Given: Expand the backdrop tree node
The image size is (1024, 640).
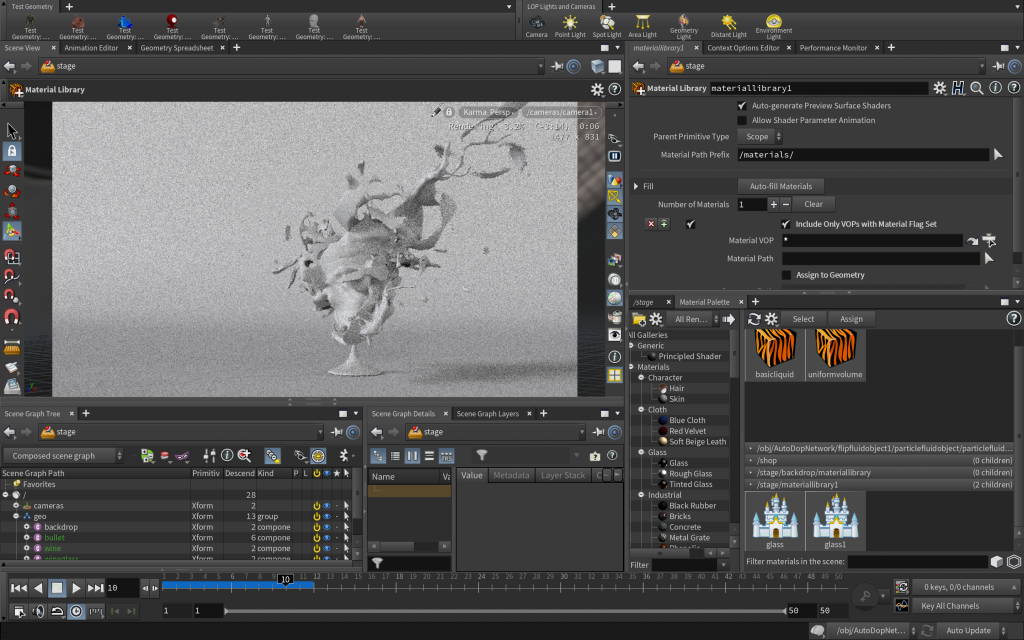Looking at the screenshot, I should [x=27, y=527].
